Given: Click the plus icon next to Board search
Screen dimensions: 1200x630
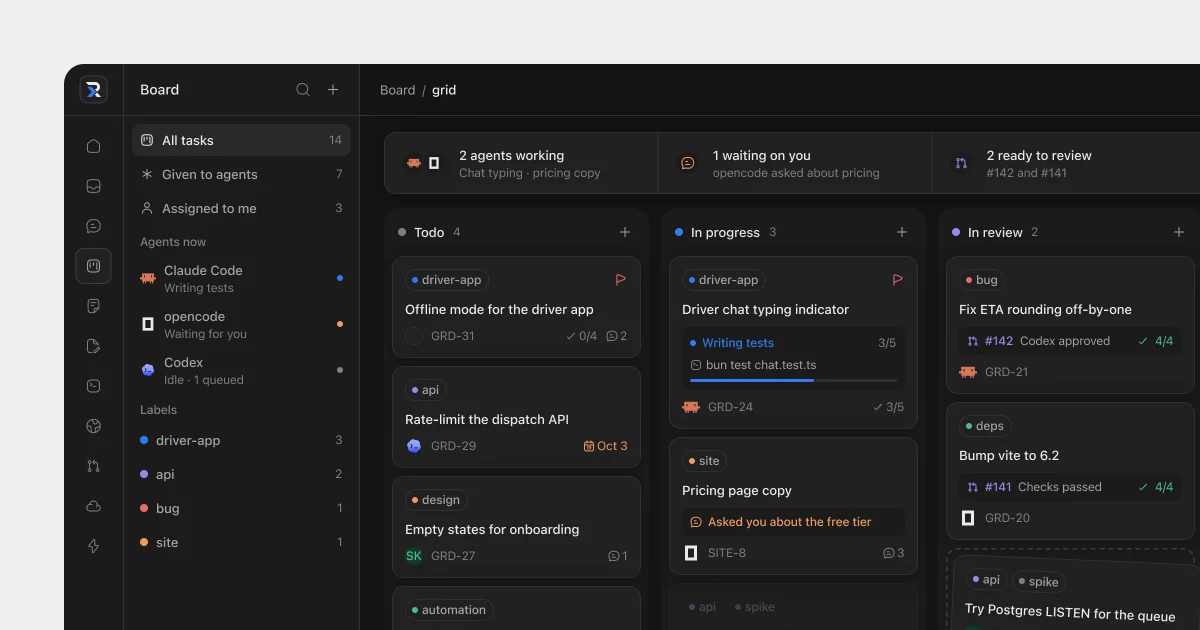Looking at the screenshot, I should click(333, 90).
